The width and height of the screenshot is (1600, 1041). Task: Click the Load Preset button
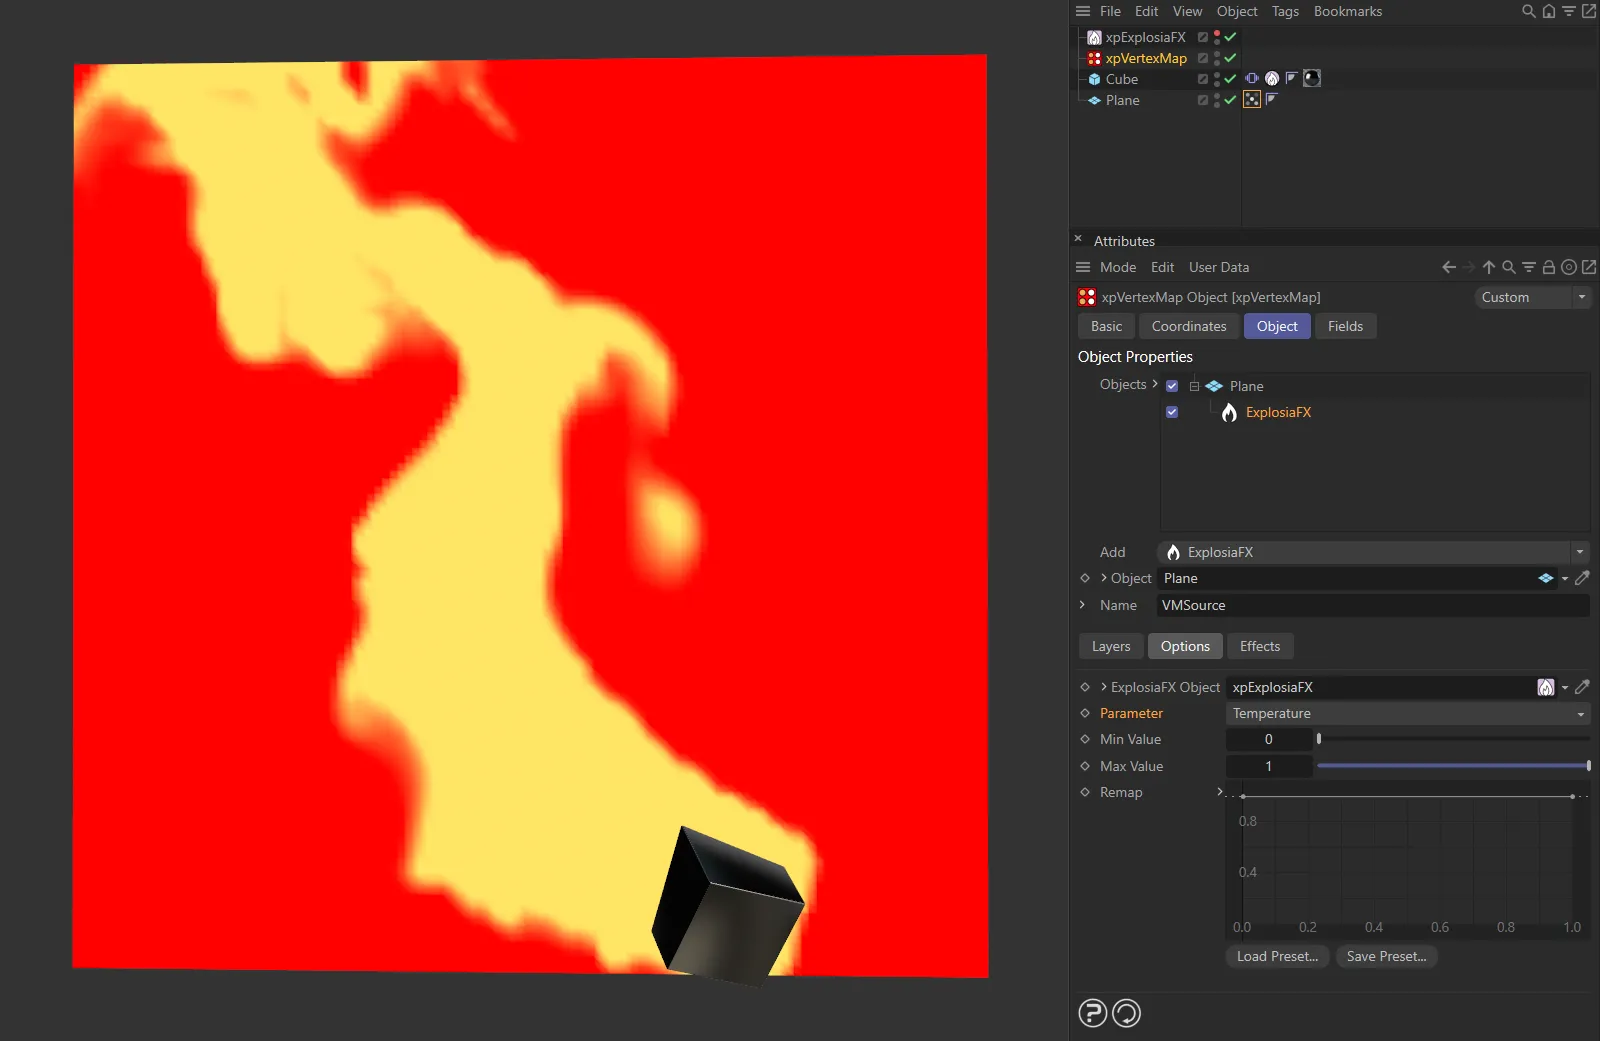click(1276, 956)
